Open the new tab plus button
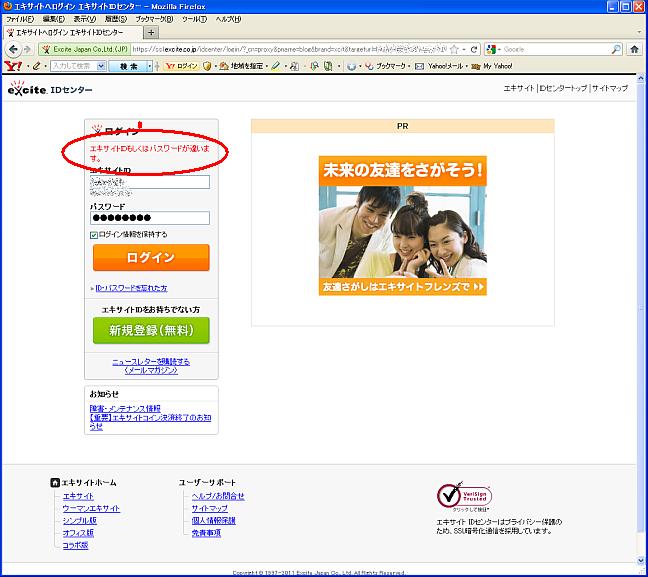This screenshot has width=648, height=577. point(151,32)
